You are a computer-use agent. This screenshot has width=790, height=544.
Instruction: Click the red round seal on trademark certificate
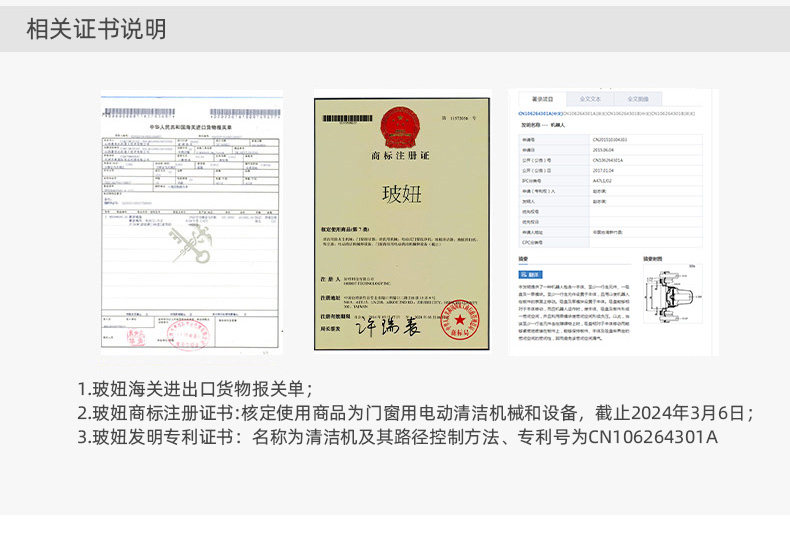click(459, 319)
